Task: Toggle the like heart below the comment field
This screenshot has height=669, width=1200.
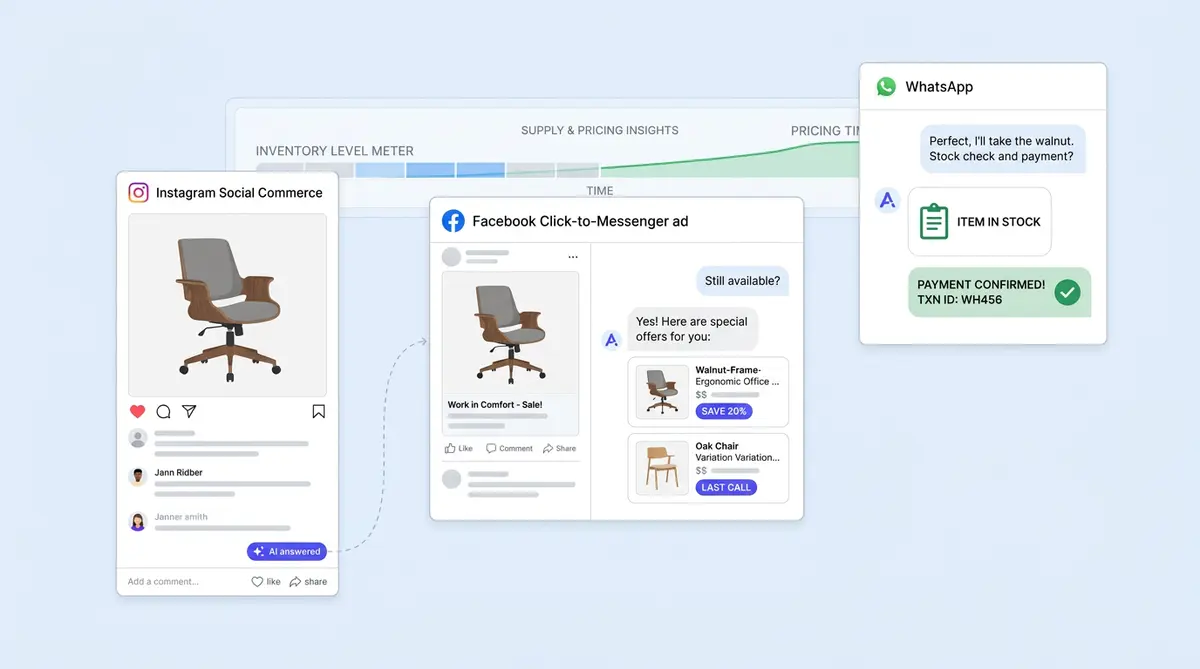Action: tap(259, 581)
